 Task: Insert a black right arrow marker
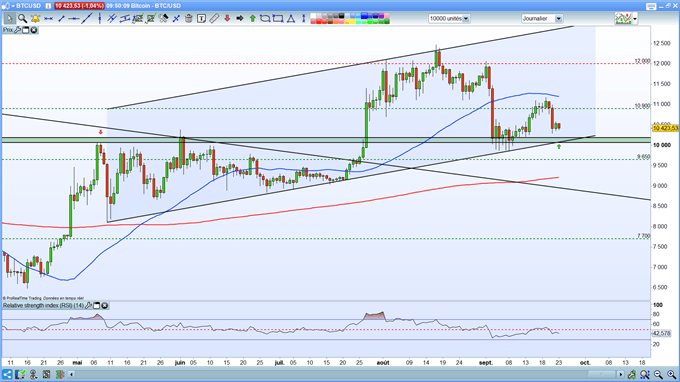click(239, 19)
